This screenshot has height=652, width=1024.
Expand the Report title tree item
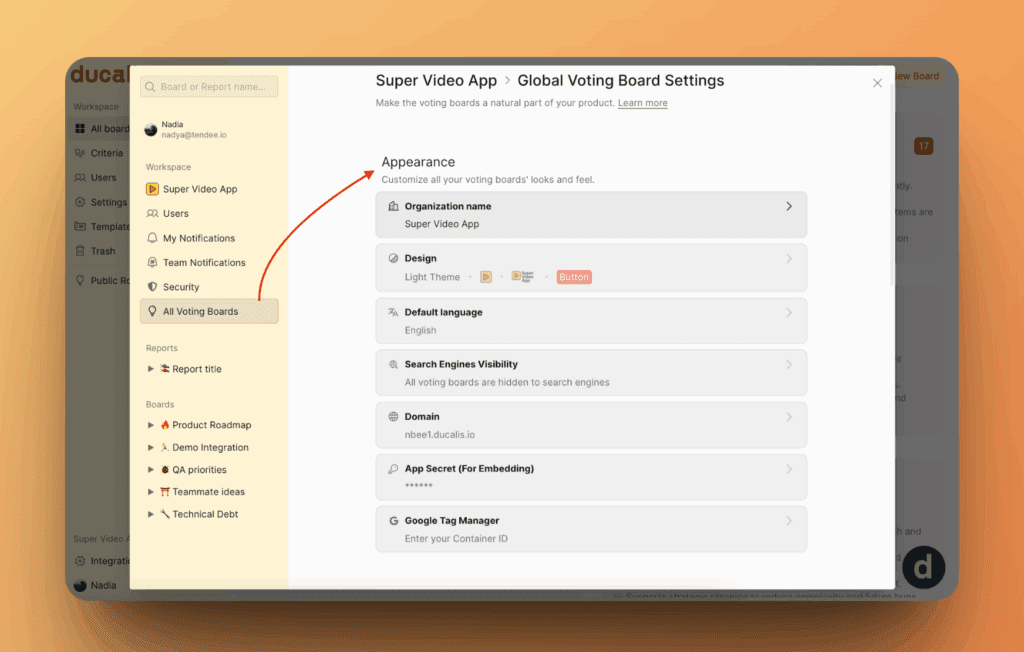pos(151,369)
